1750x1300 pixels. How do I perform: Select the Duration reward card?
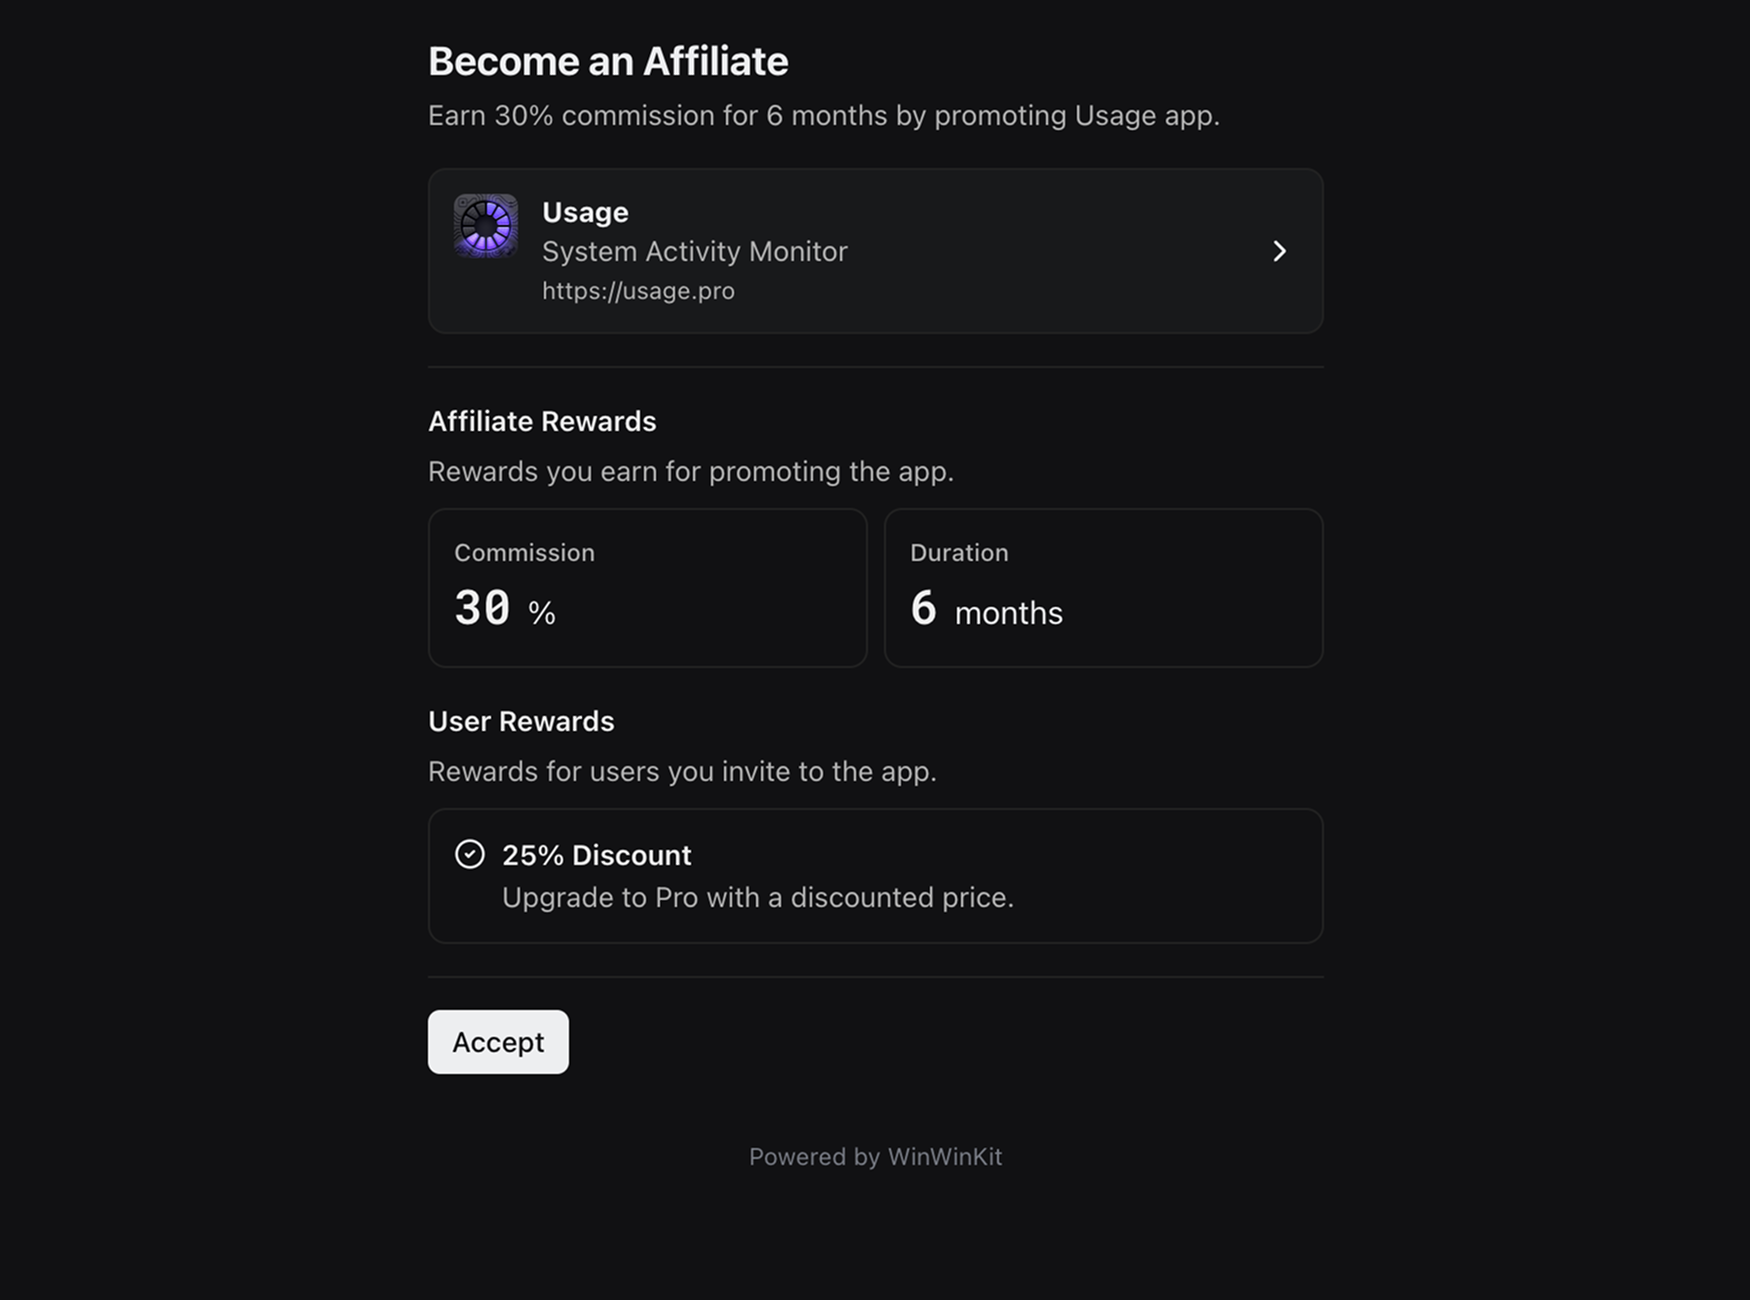1103,588
